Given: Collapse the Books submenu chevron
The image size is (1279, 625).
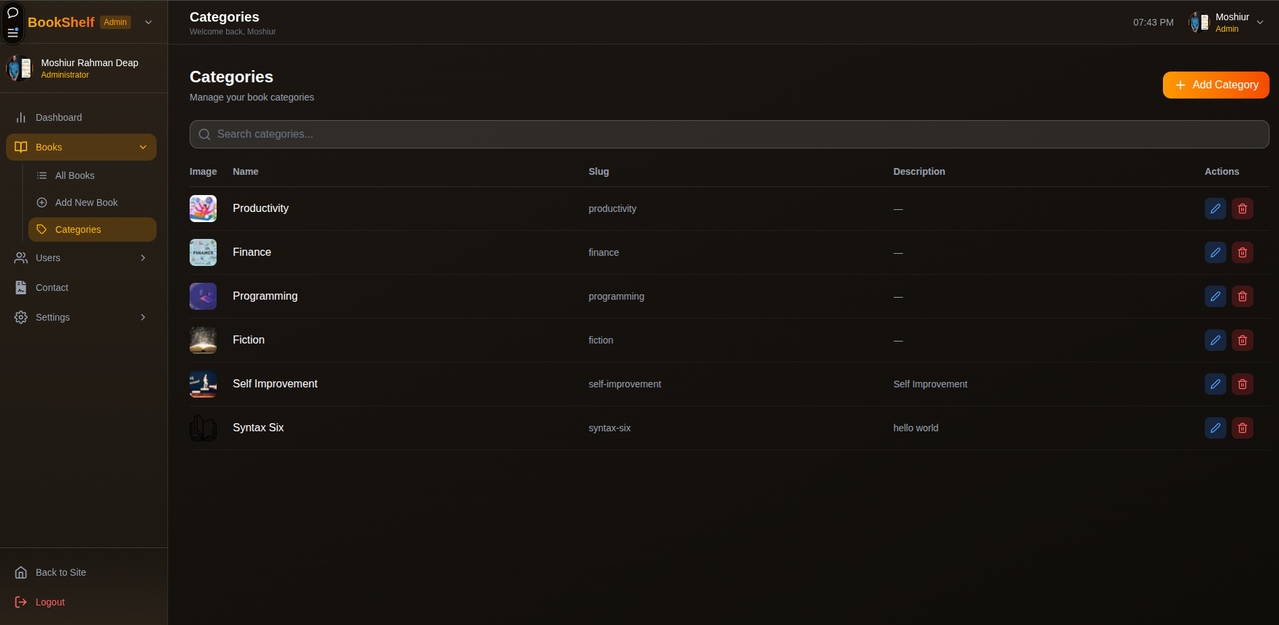Looking at the screenshot, I should (143, 147).
